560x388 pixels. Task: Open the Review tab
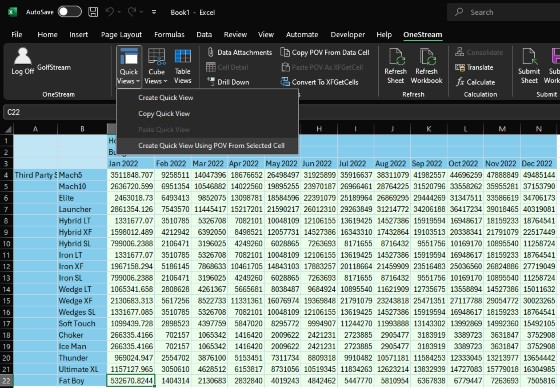pyautogui.click(x=235, y=34)
